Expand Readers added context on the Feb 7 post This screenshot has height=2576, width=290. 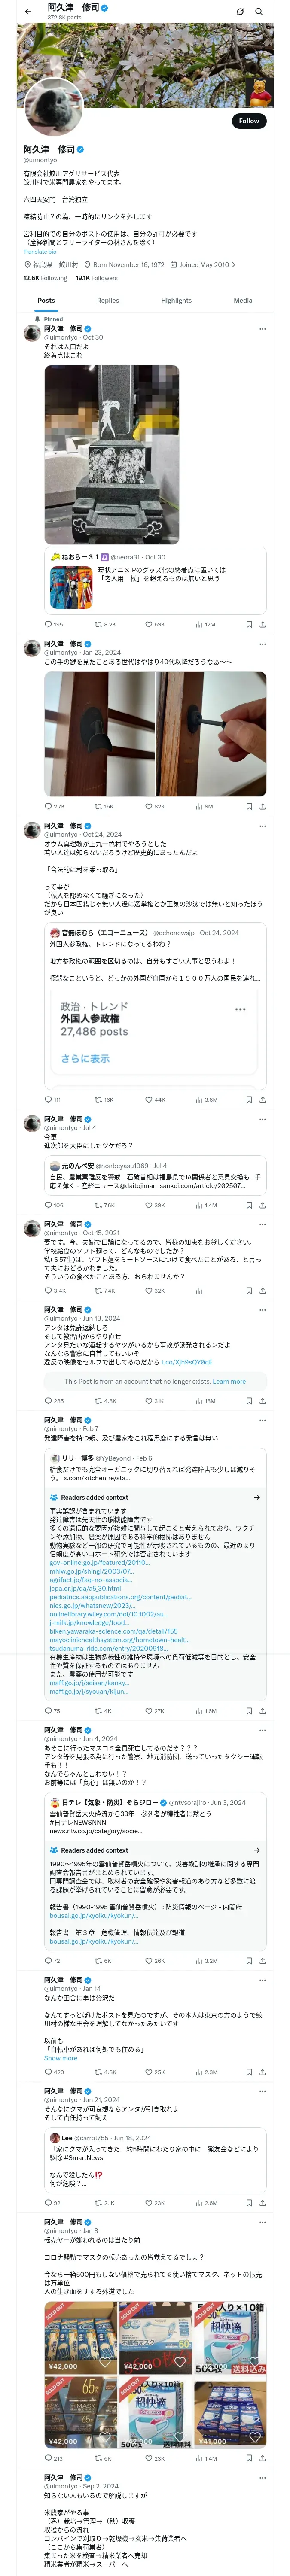coord(256,1497)
